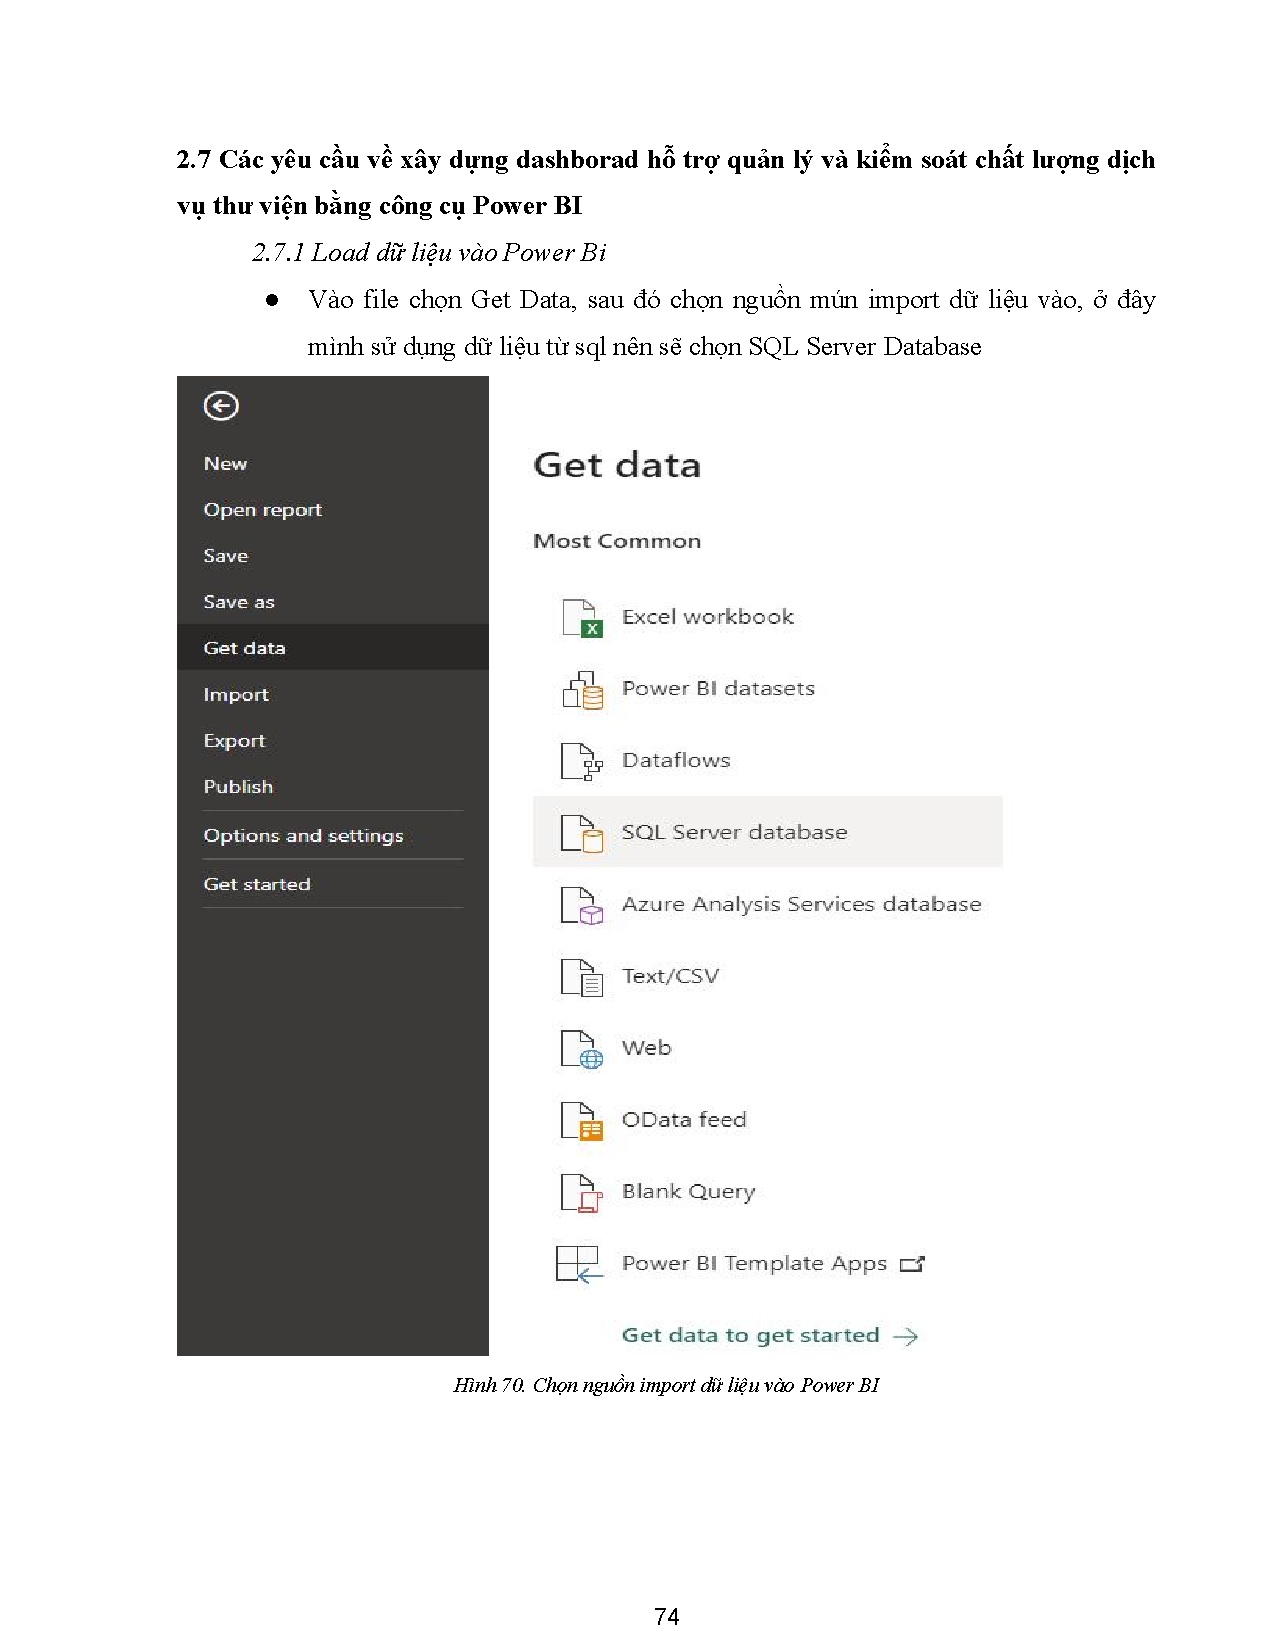Open the Get started menu entry

[x=257, y=884]
